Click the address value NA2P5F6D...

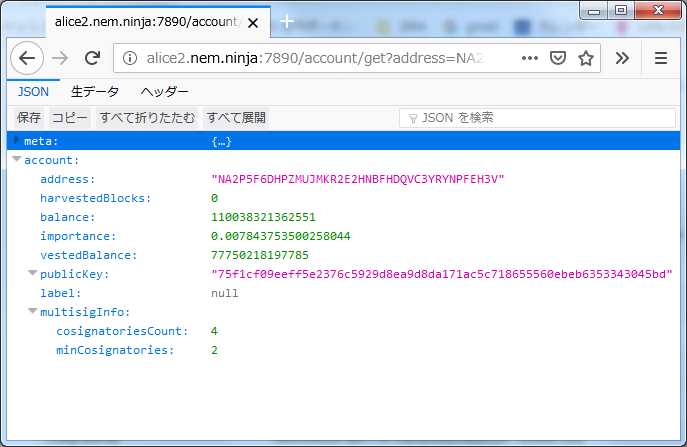pyautogui.click(x=358, y=179)
